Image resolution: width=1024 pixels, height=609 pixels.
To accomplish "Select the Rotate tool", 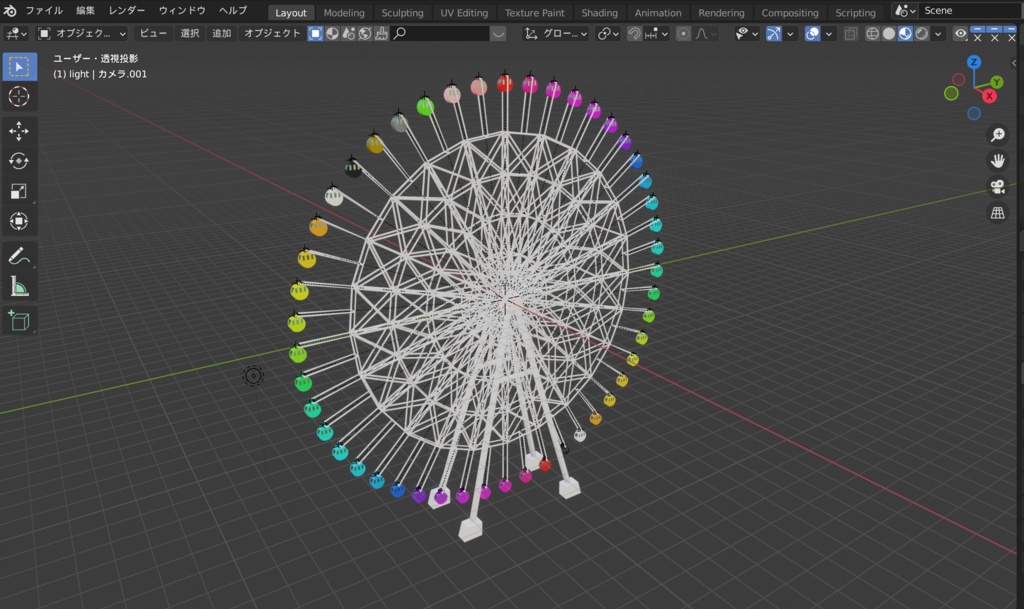I will click(x=19, y=161).
